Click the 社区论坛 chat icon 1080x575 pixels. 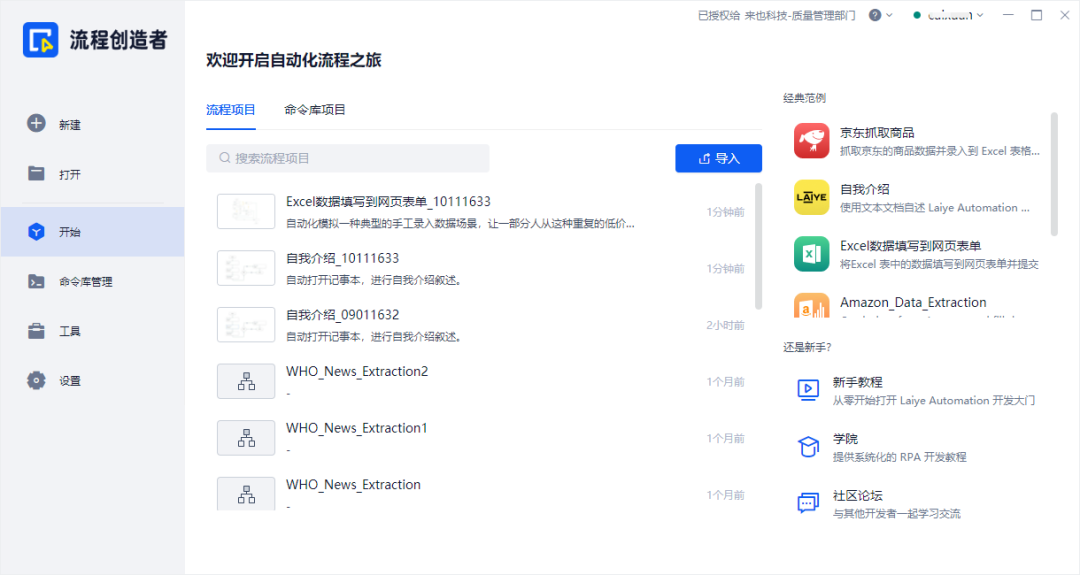(808, 503)
